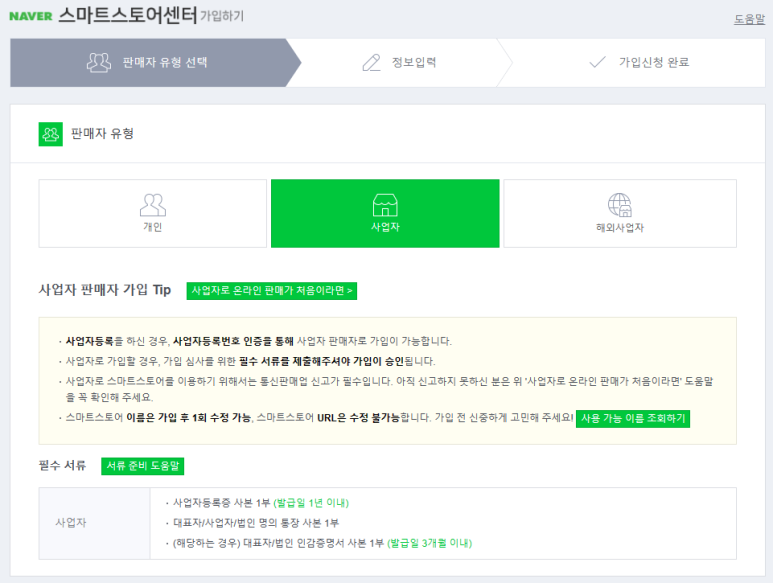Click the 사업자 판매자 가입 Tip heading
The height and width of the screenshot is (583, 773).
105,290
